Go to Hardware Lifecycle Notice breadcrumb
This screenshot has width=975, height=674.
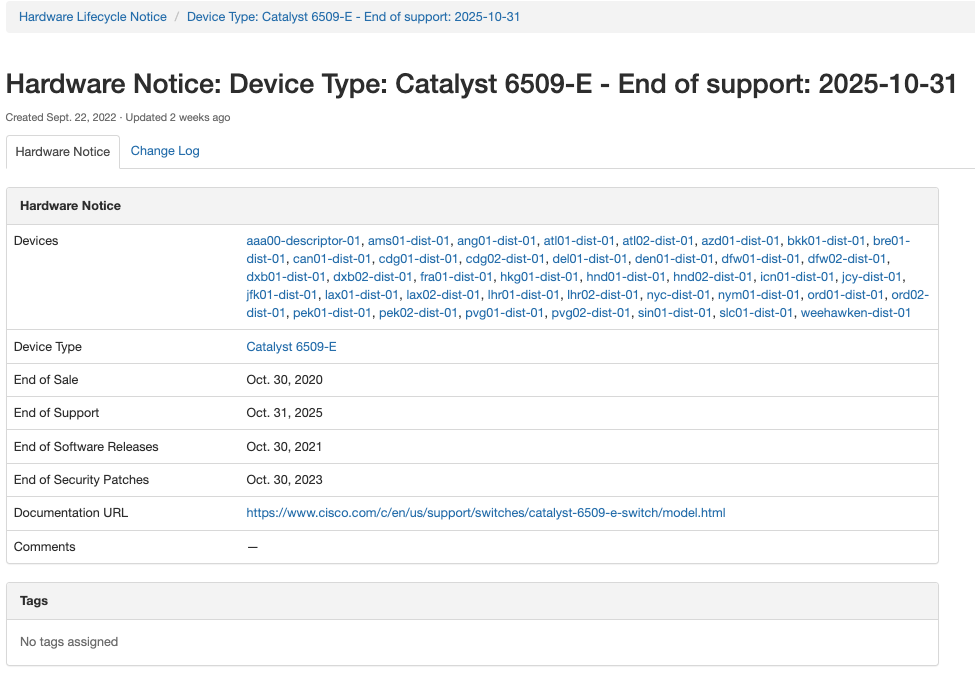93,17
